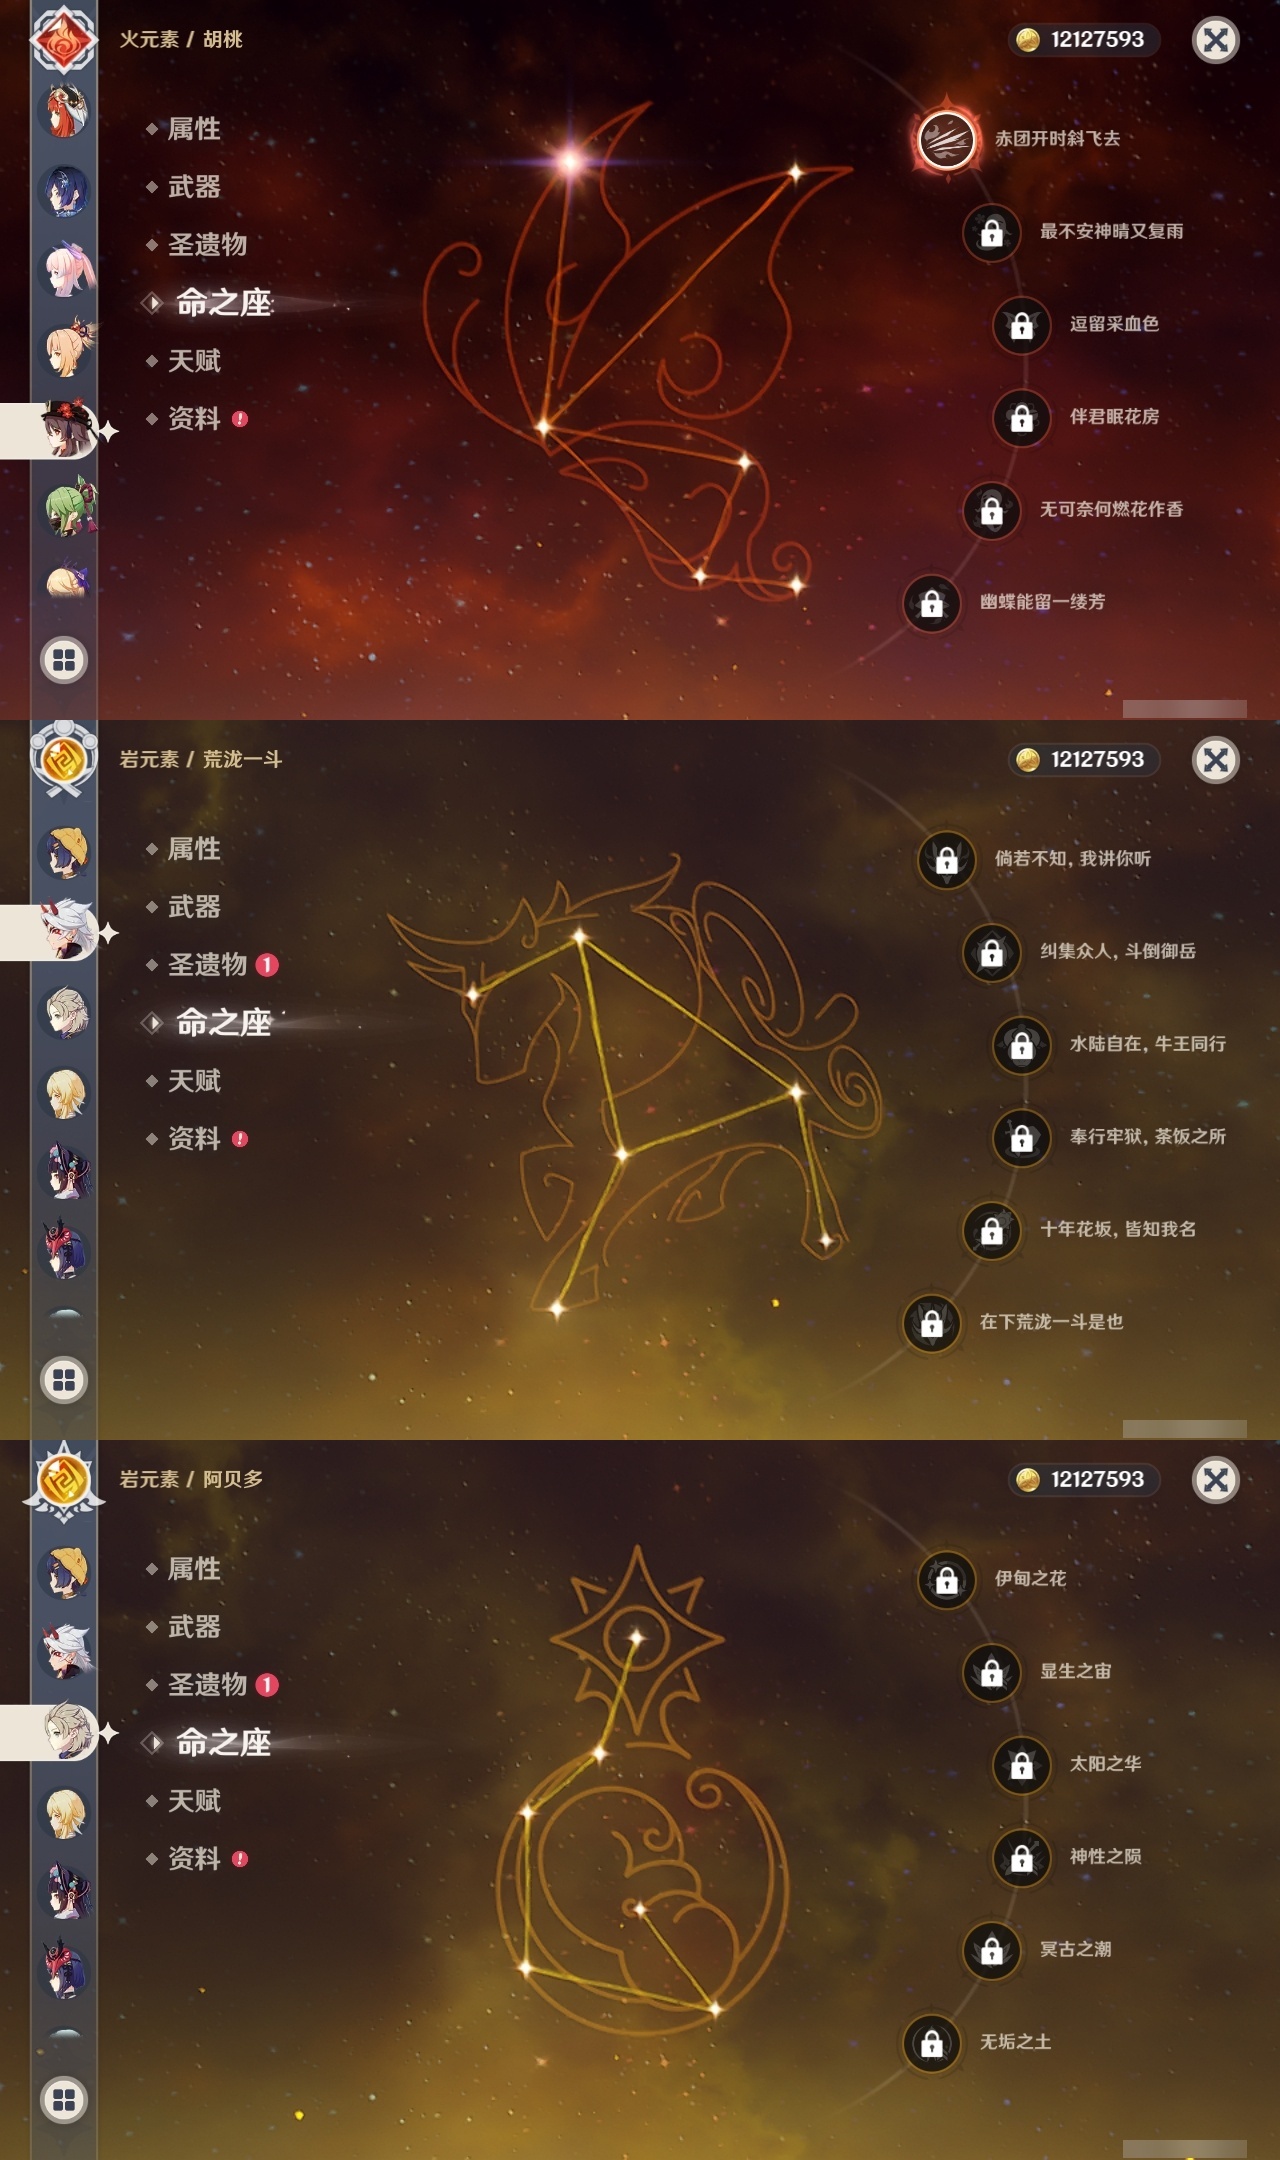The height and width of the screenshot is (2160, 1280).
Task: Switch to 属性 tab in Hu Tao panel
Action: pos(194,129)
